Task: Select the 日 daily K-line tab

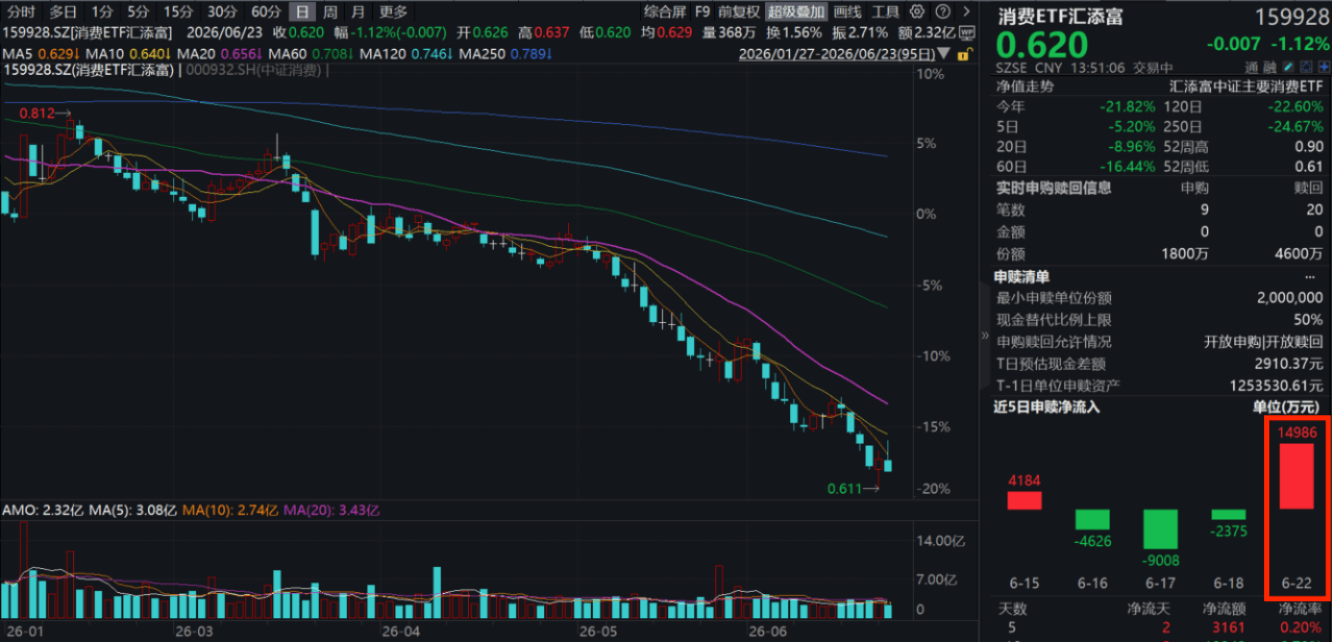Action: pyautogui.click(x=301, y=12)
